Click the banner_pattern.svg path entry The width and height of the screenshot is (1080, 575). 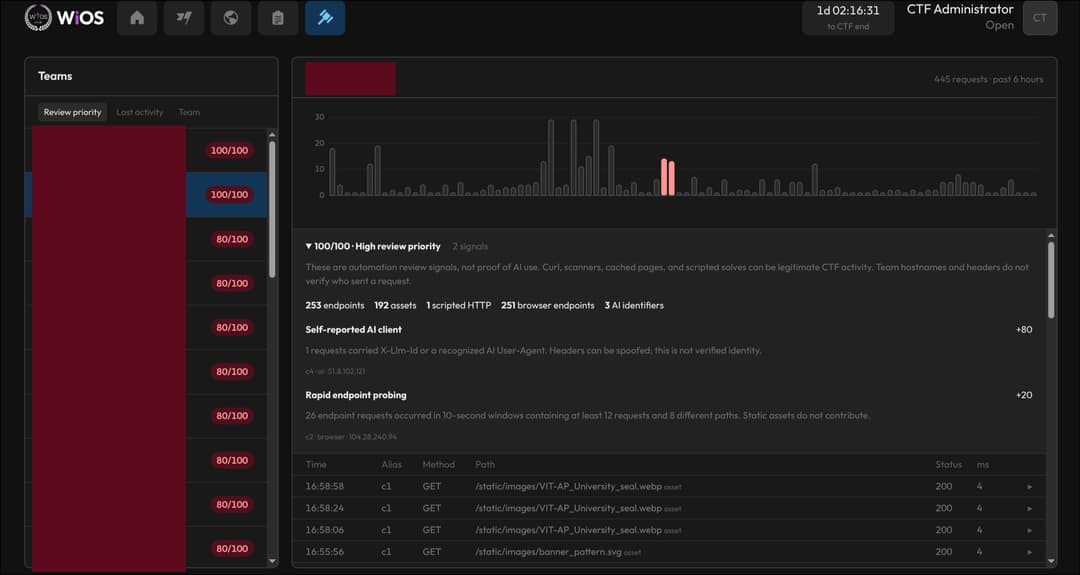pos(548,552)
